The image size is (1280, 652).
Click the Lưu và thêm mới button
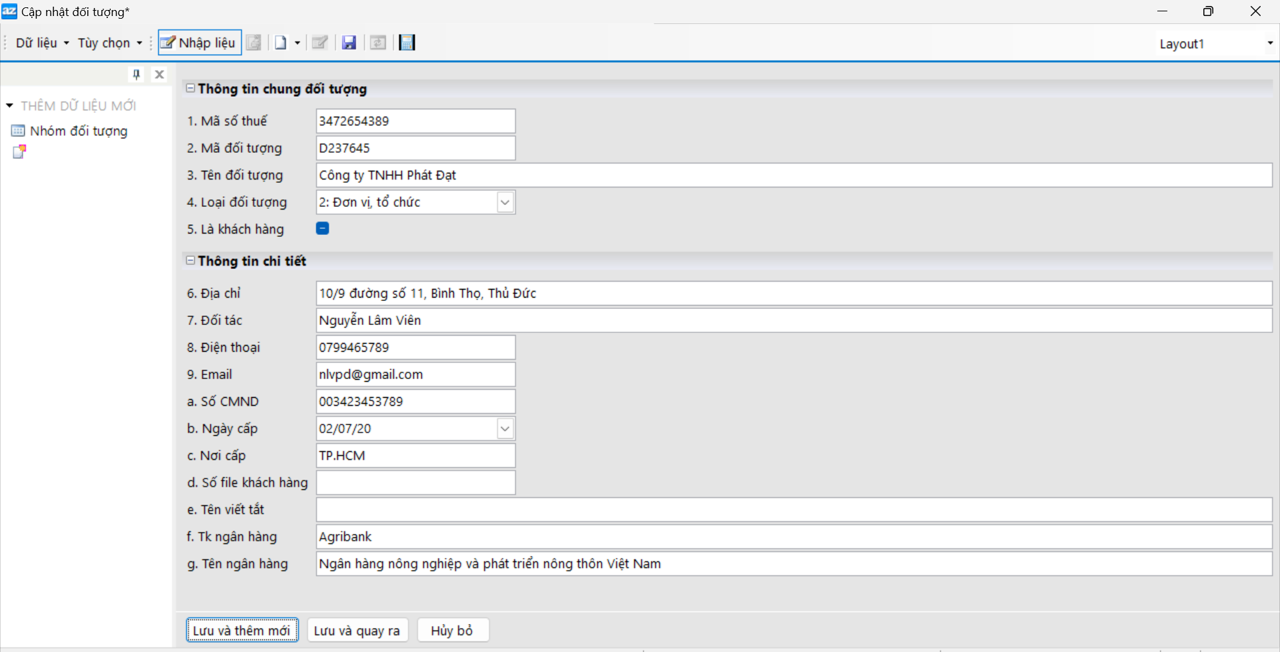point(242,631)
